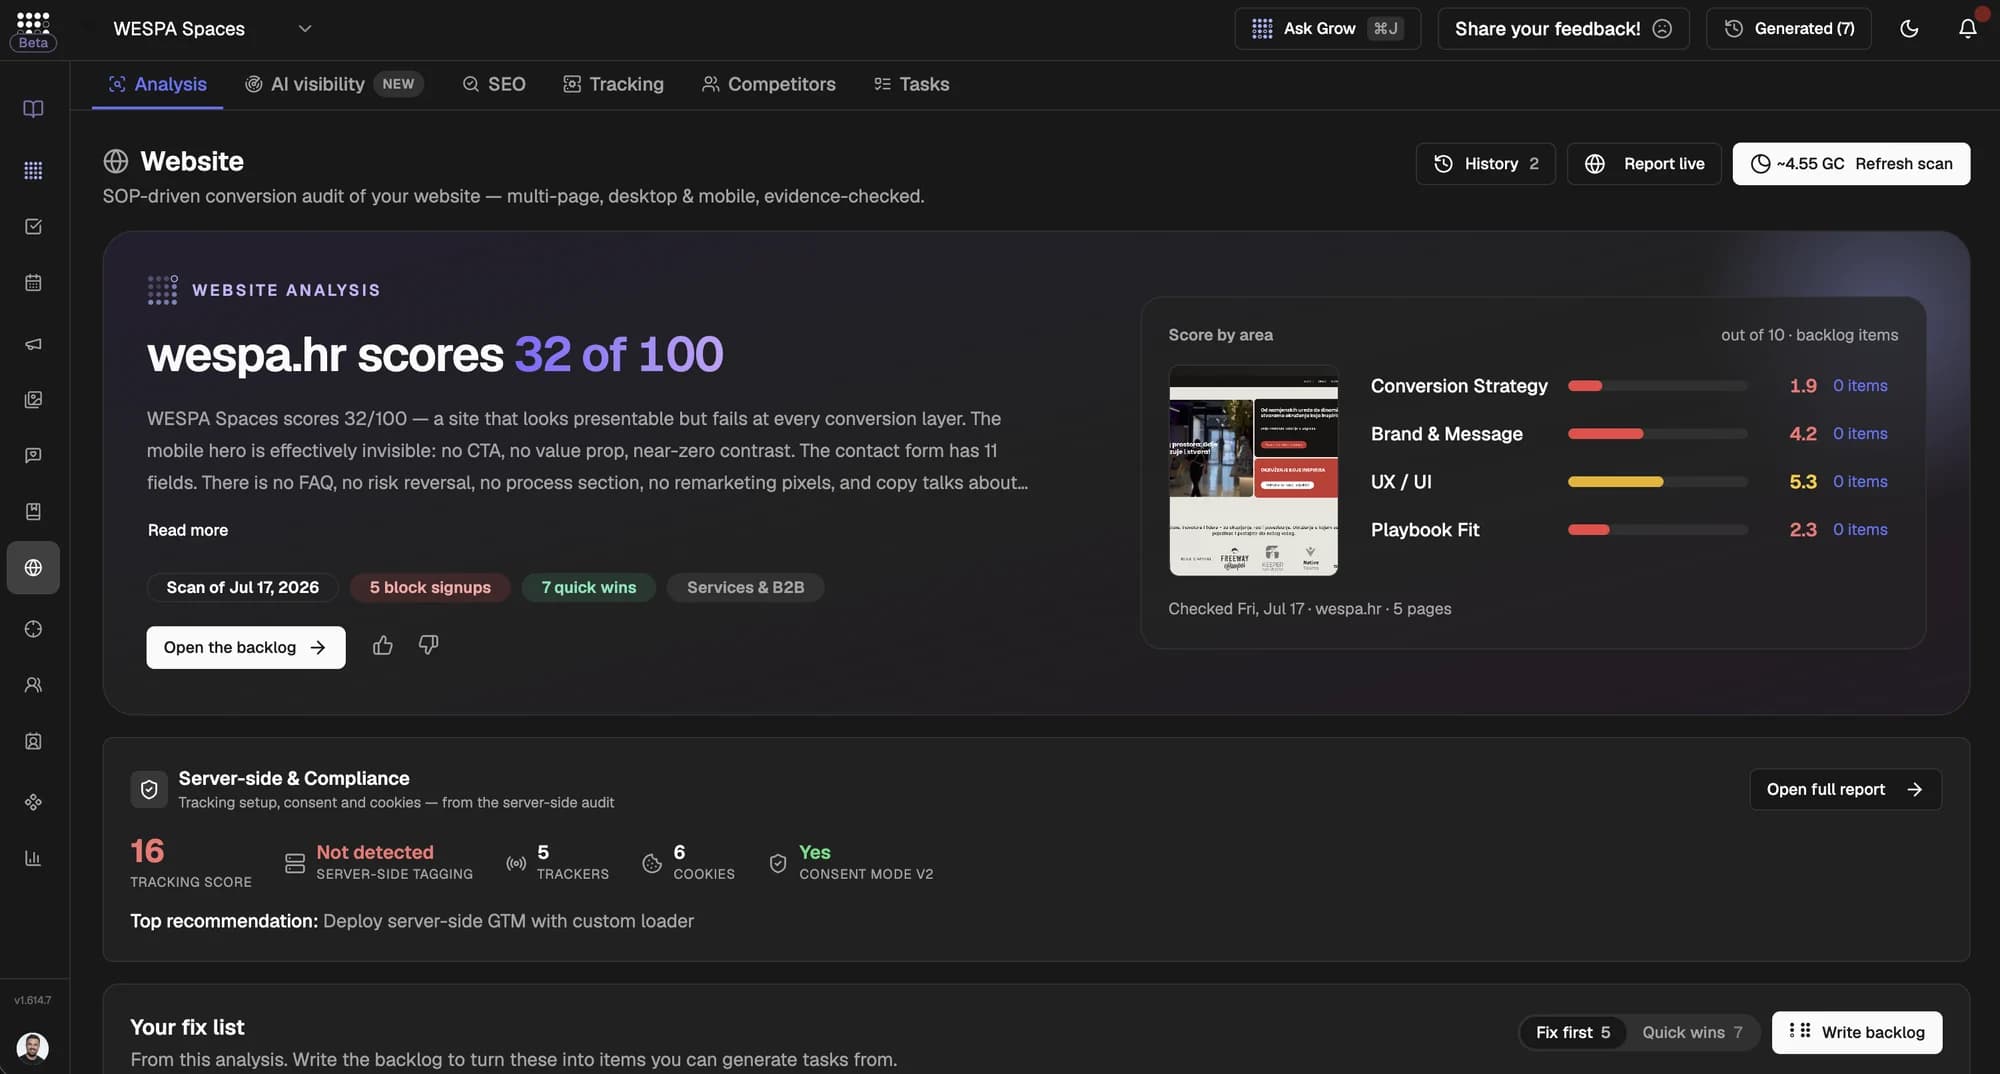The image size is (2000, 1074).
Task: Open the notifications bell
Action: pyautogui.click(x=1967, y=28)
